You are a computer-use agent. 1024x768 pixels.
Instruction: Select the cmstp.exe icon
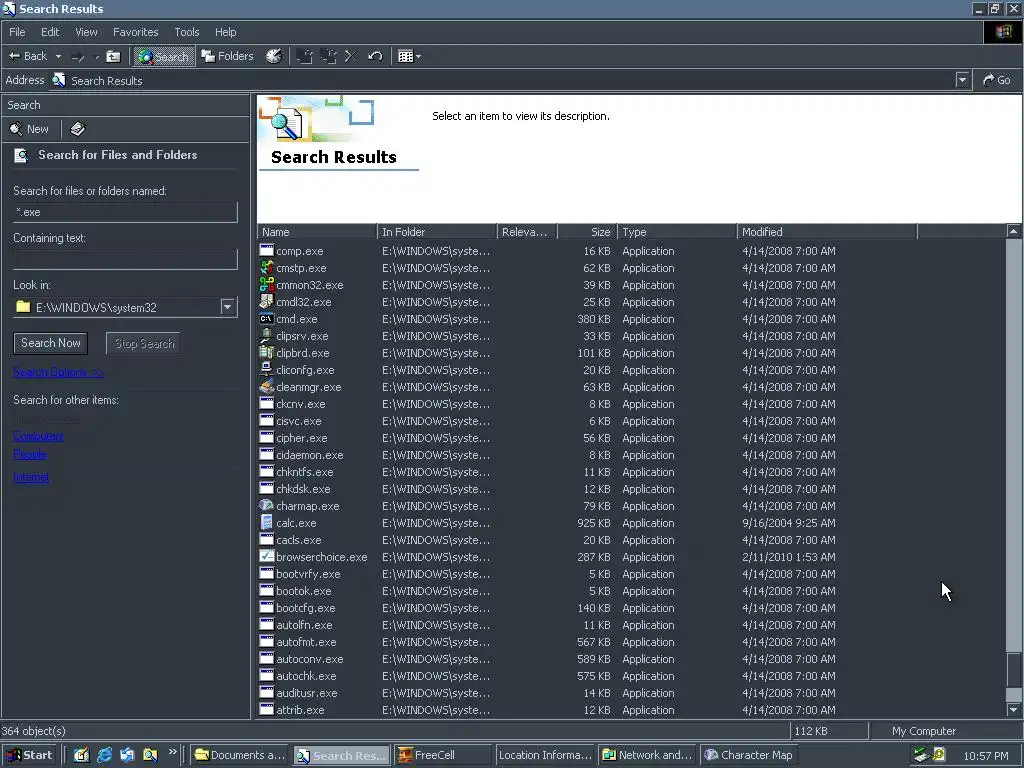tap(266, 268)
